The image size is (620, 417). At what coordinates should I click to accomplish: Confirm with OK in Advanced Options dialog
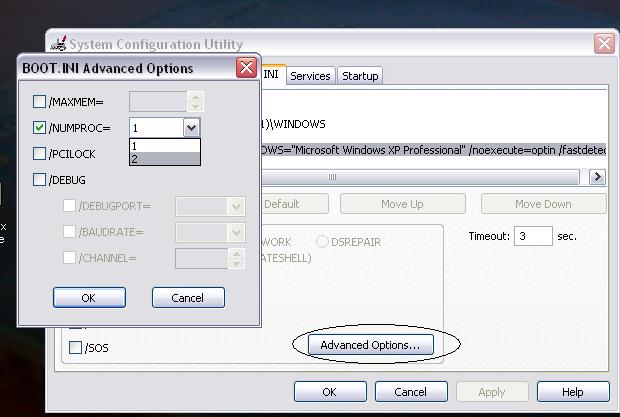click(x=89, y=298)
